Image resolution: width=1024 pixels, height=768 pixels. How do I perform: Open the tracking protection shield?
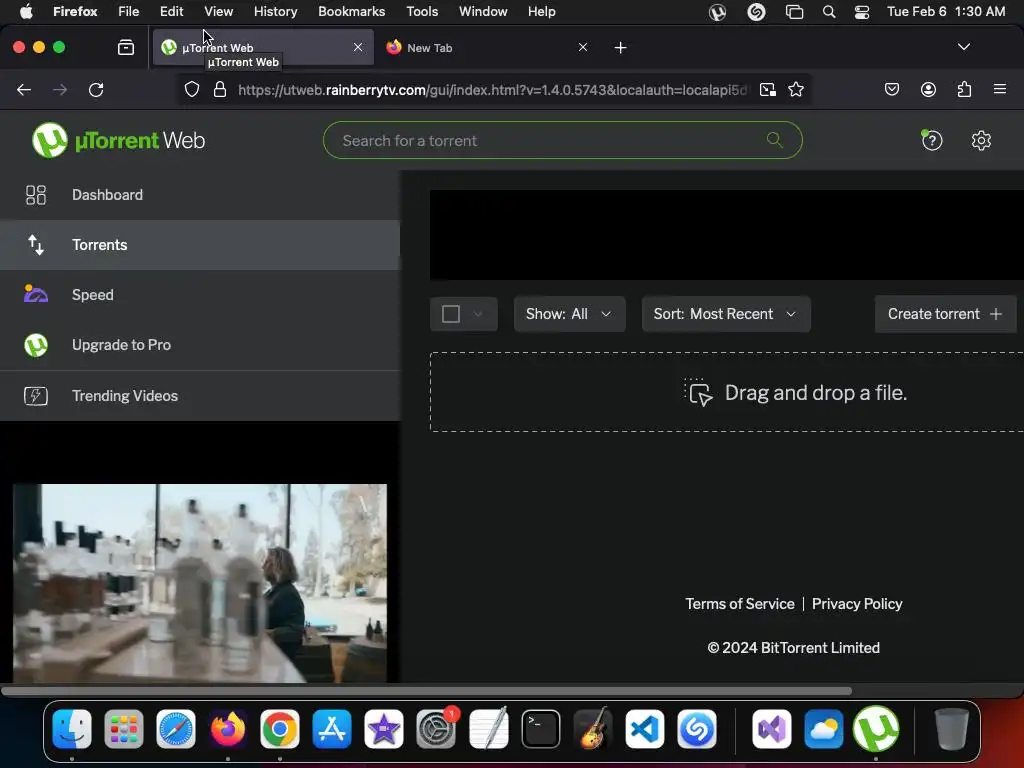[191, 89]
